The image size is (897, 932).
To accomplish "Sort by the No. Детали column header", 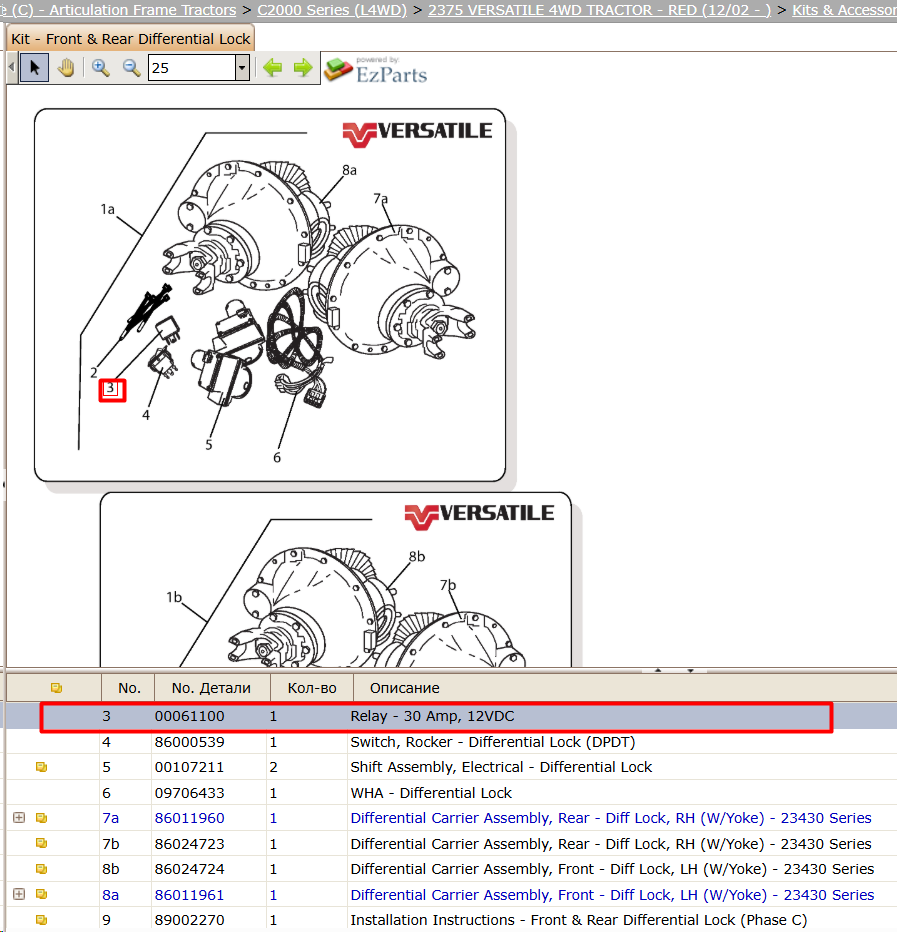I will click(x=211, y=688).
